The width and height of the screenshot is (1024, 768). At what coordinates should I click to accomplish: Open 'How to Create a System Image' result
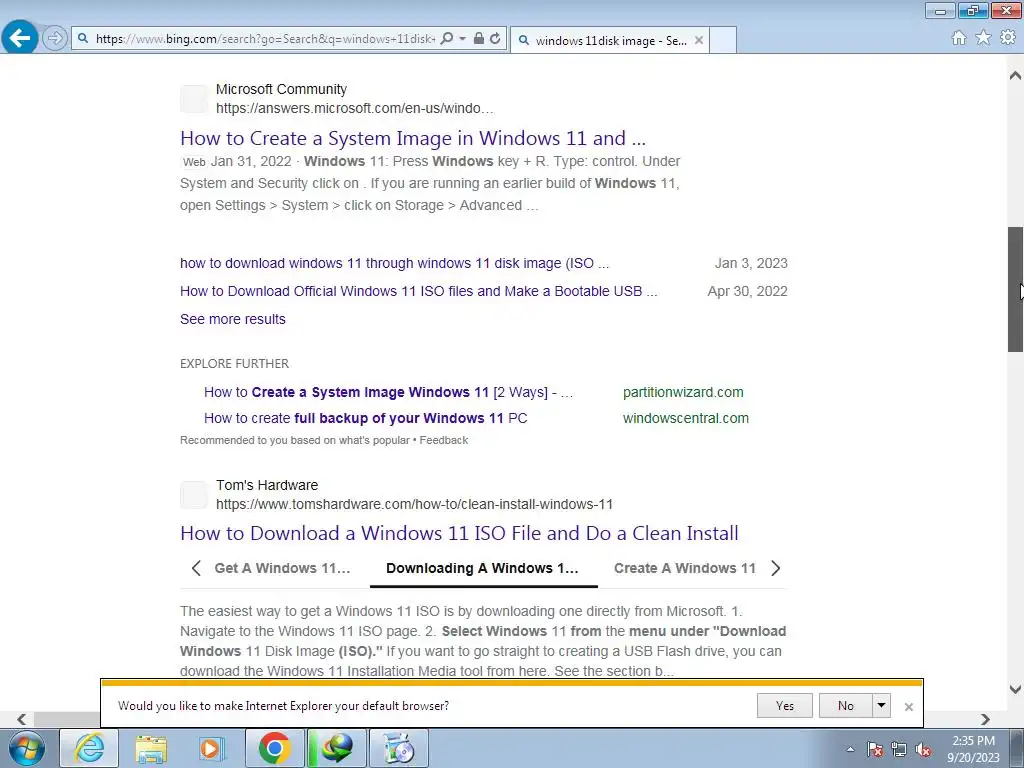(x=413, y=138)
